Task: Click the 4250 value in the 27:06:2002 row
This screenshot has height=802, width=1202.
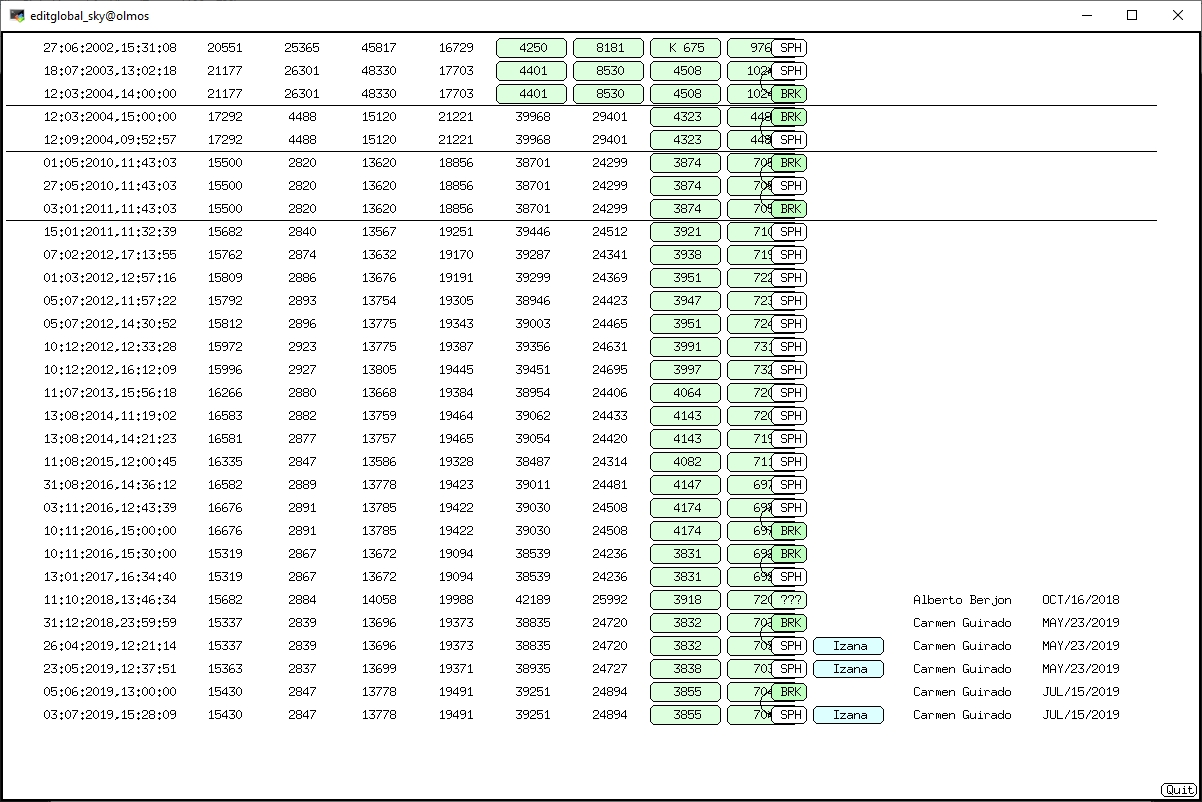Action: pos(531,48)
